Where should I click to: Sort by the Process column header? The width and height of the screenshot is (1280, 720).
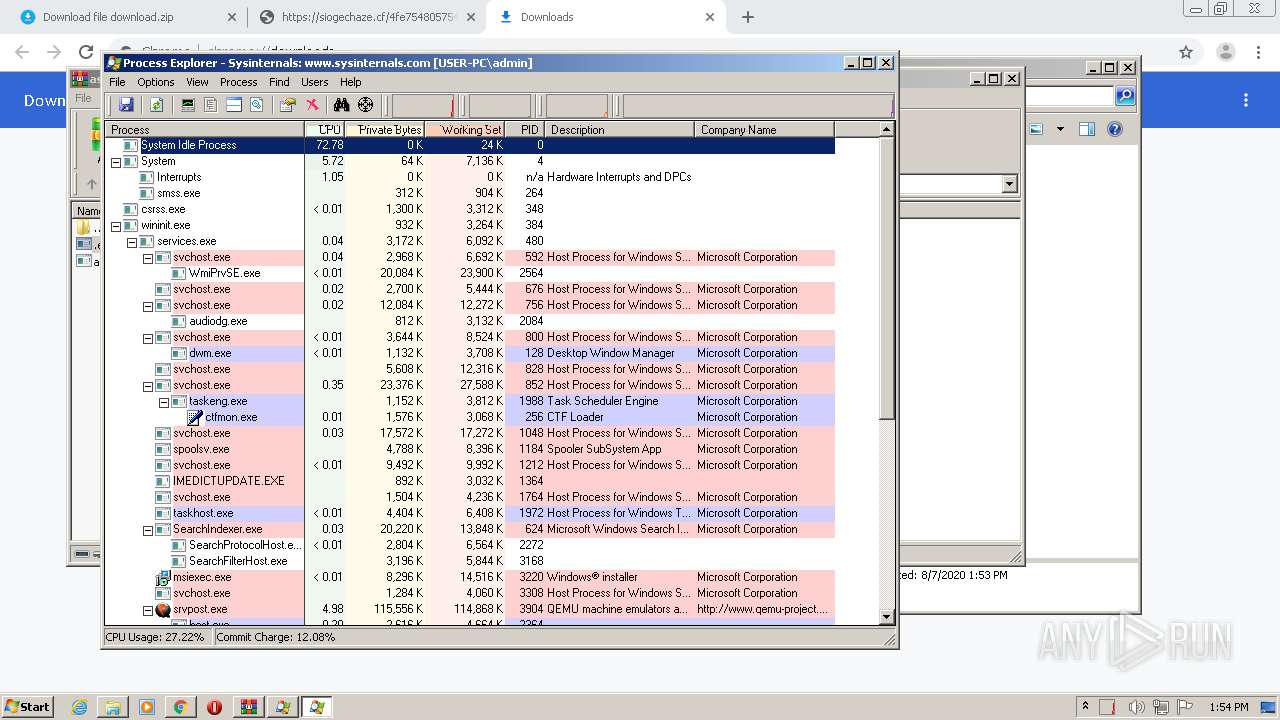click(205, 129)
